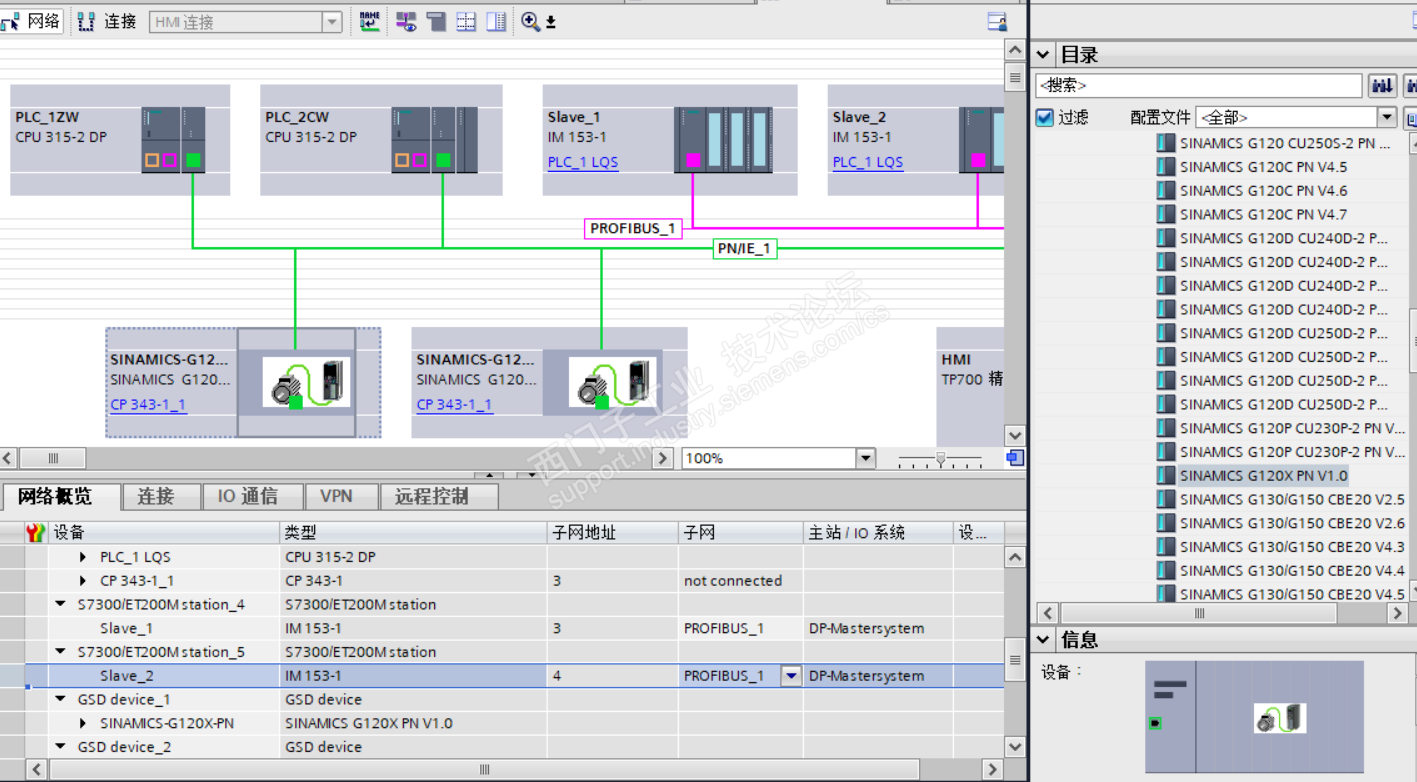
Task: Collapse the S7300/ET200M station_5 row
Action: tap(60, 652)
